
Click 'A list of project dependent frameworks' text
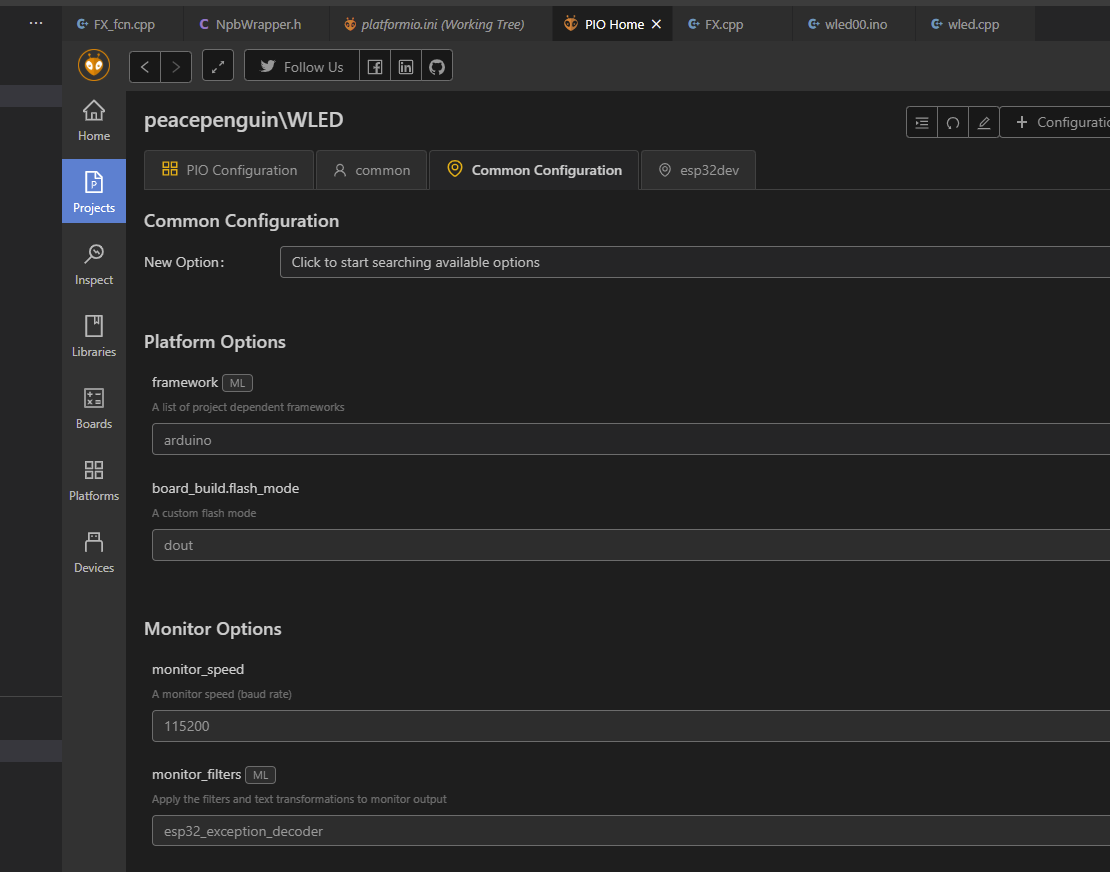[x=248, y=407]
